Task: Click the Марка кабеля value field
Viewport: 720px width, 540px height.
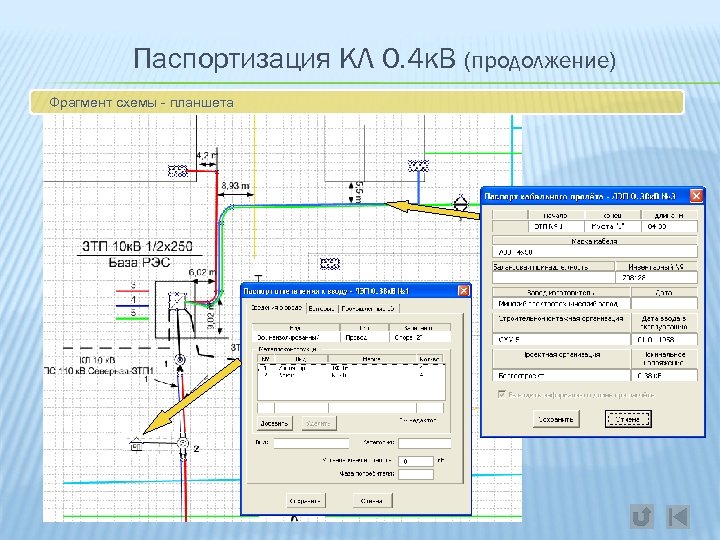Action: (x=595, y=252)
